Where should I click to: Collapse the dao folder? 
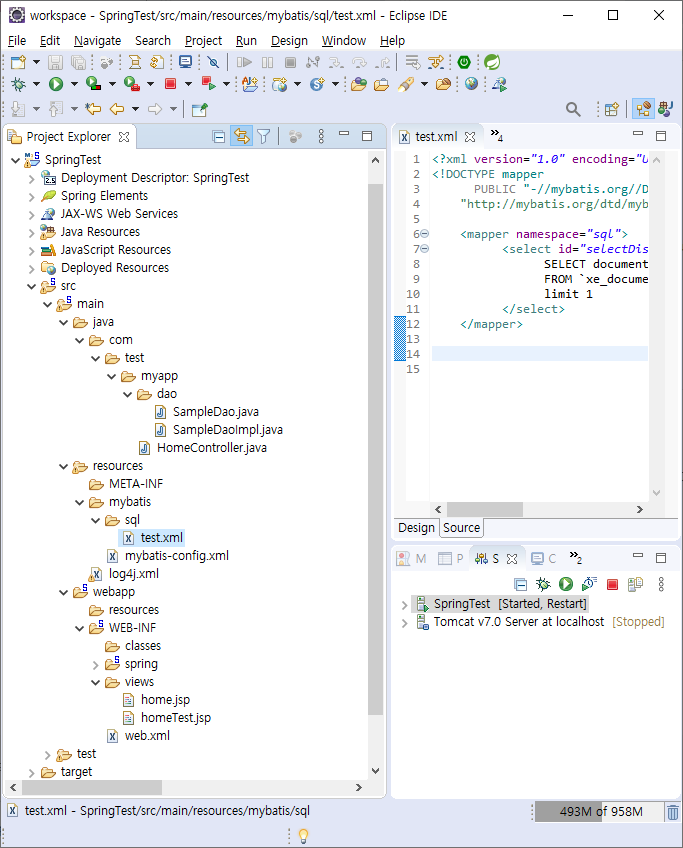click(x=128, y=395)
